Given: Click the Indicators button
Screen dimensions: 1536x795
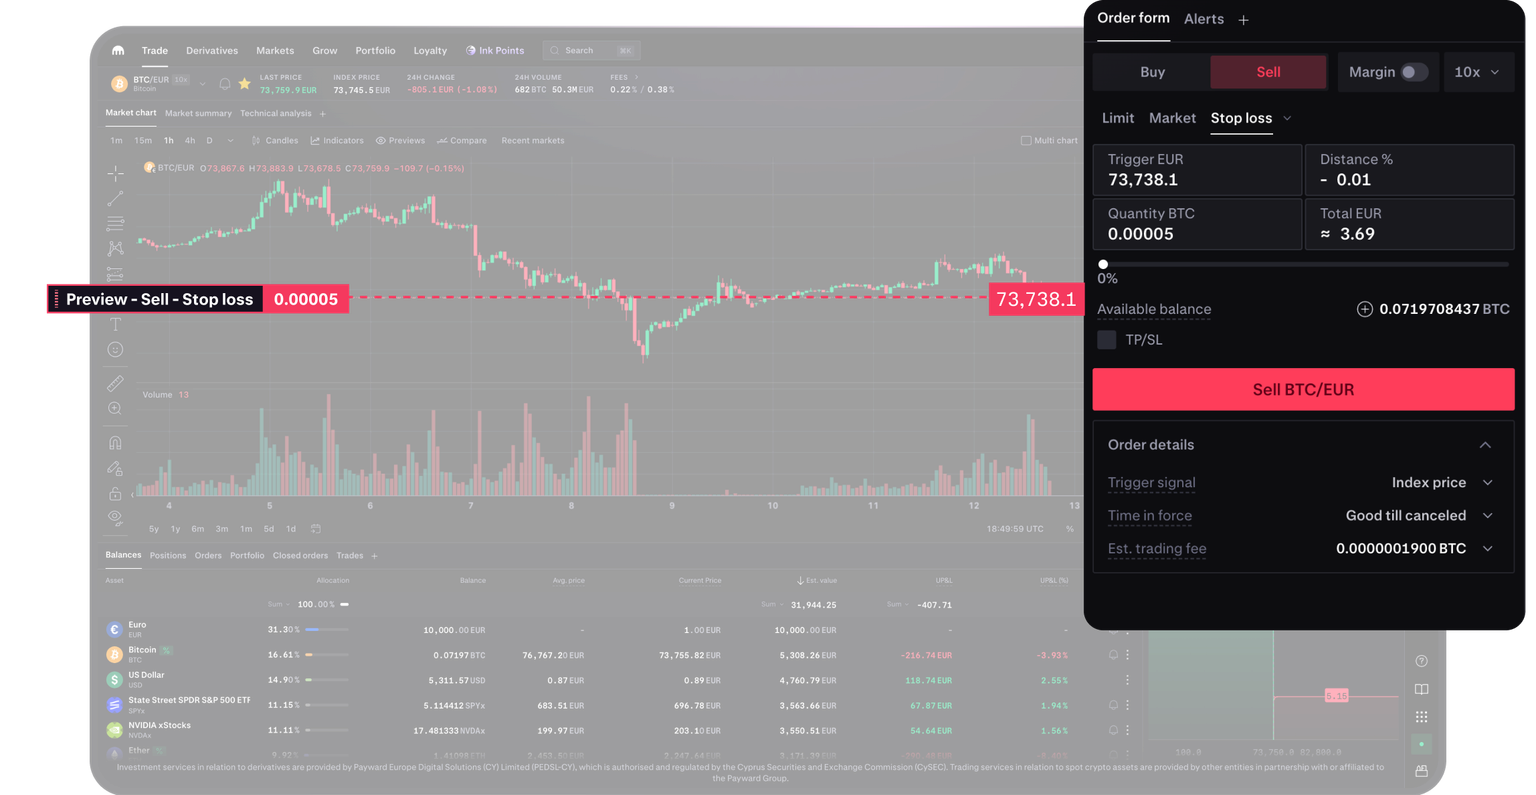Looking at the screenshot, I should click(x=337, y=141).
